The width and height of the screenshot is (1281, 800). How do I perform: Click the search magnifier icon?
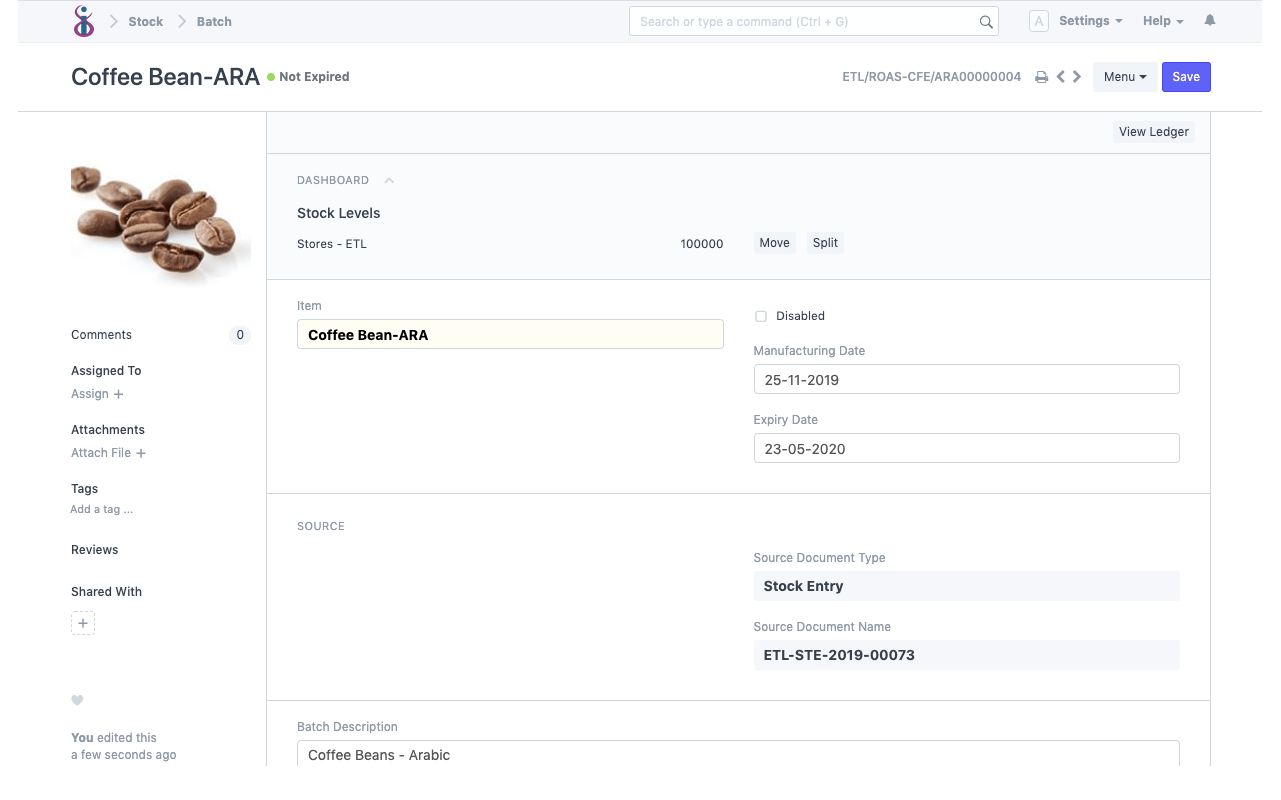pyautogui.click(x=985, y=20)
